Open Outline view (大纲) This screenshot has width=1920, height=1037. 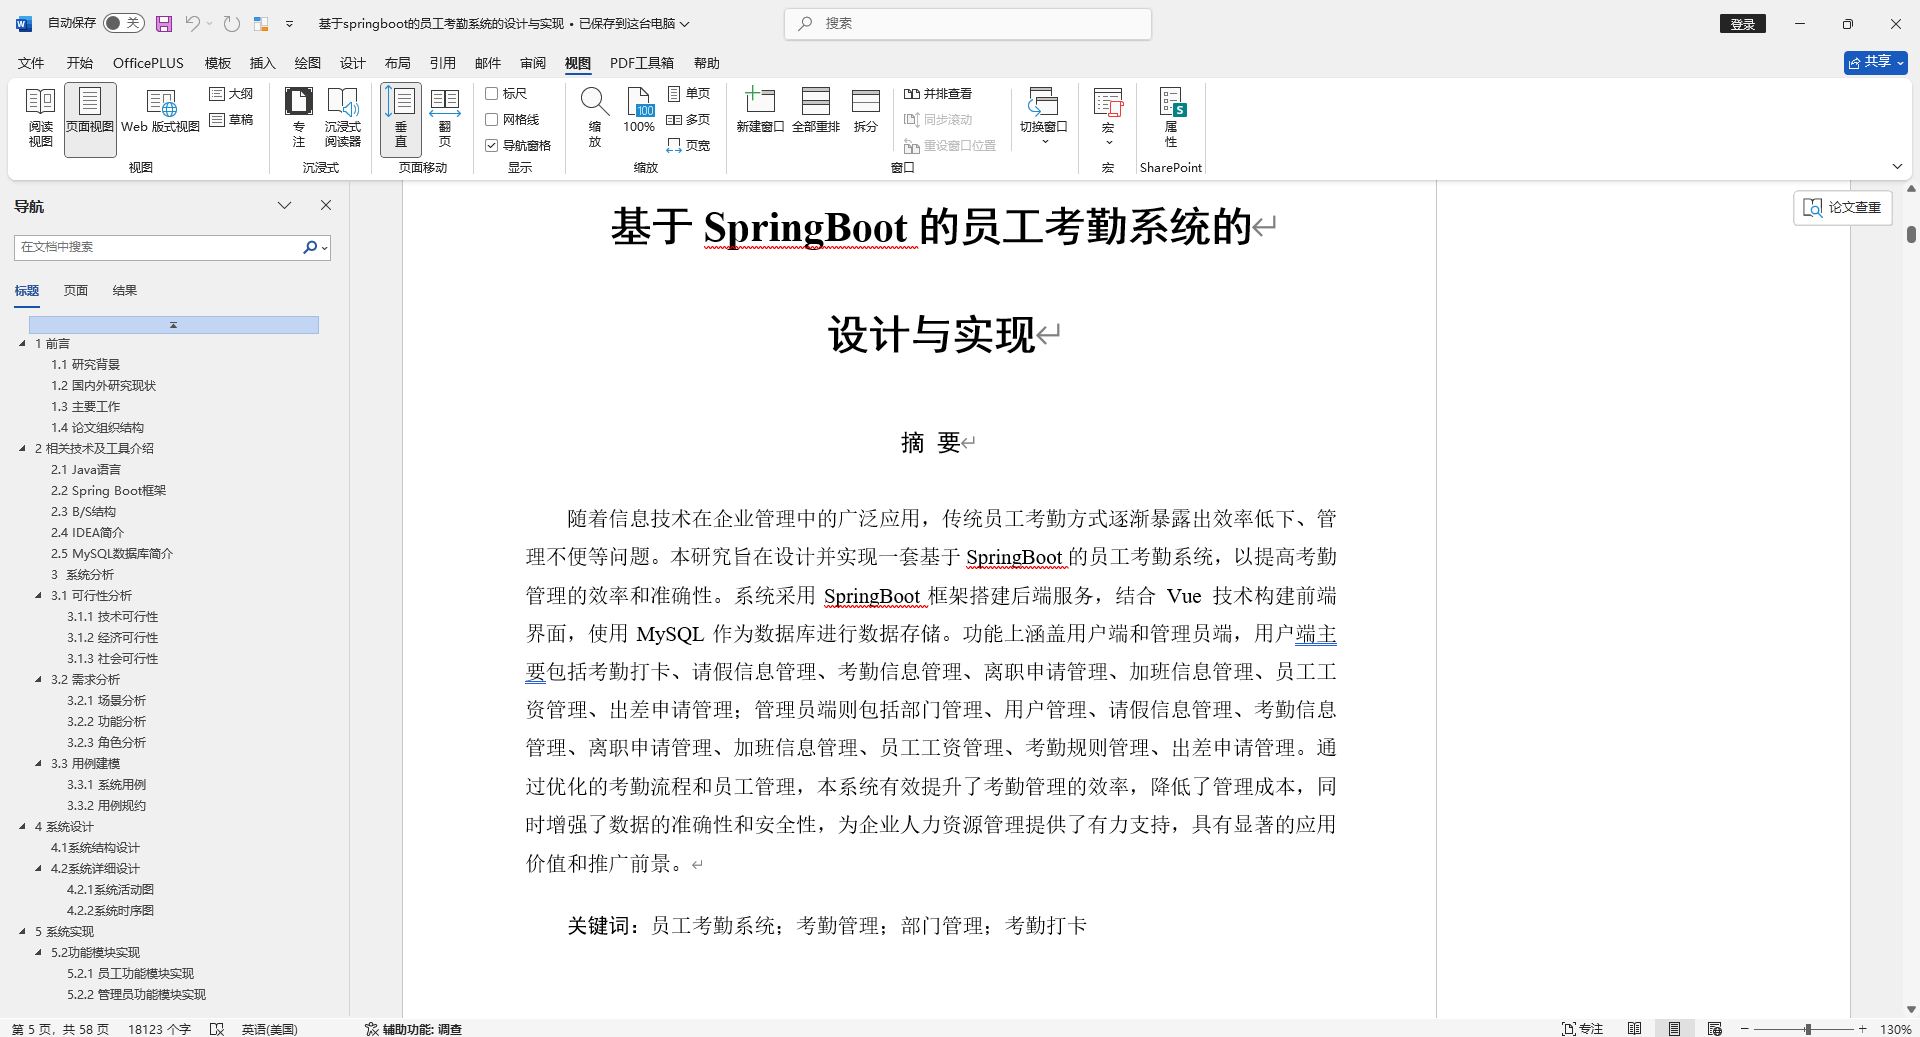click(231, 94)
